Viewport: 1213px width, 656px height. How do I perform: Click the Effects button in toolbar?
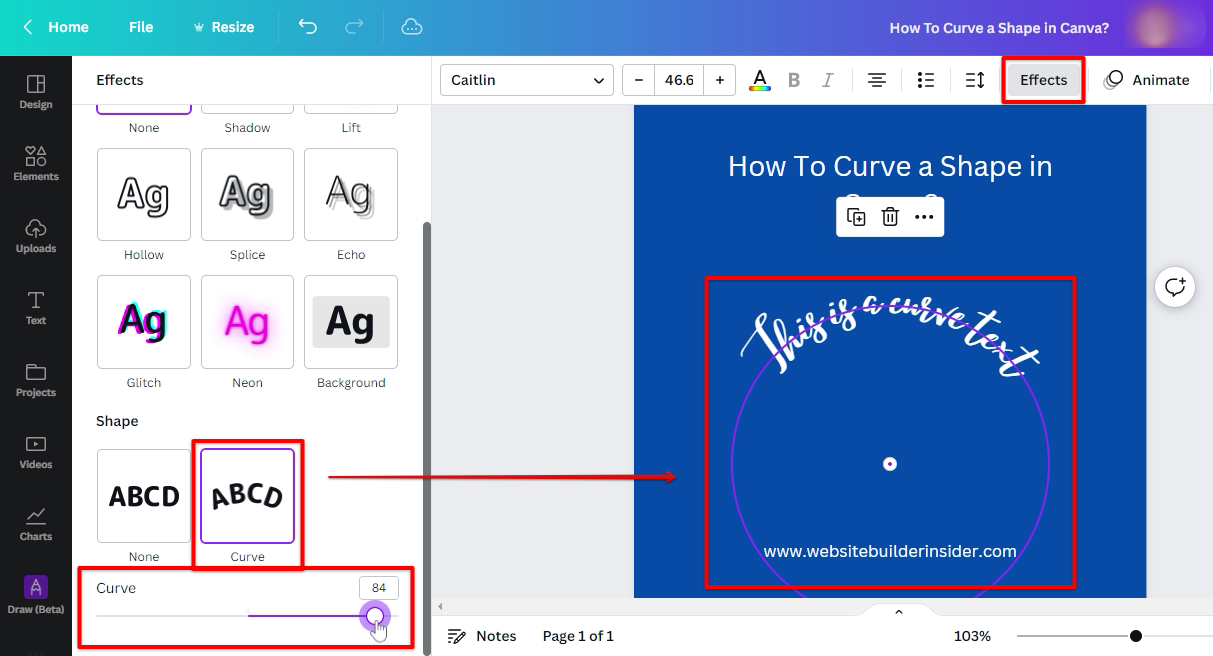click(x=1043, y=80)
